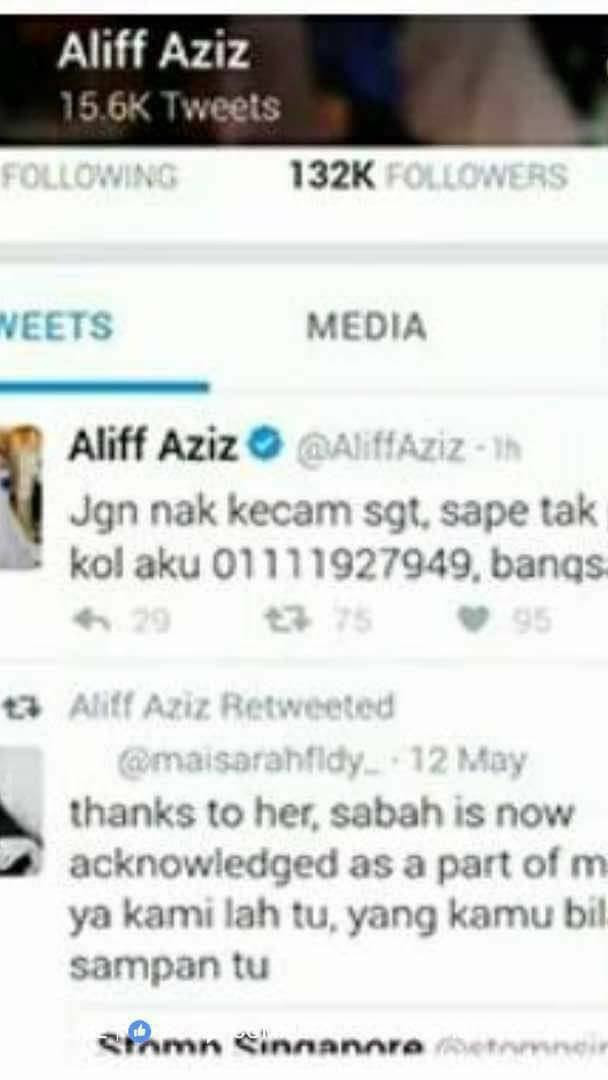The image size is (608, 1080).
Task: Retweet Aliff Aziz's latest tweet
Action: (289, 621)
